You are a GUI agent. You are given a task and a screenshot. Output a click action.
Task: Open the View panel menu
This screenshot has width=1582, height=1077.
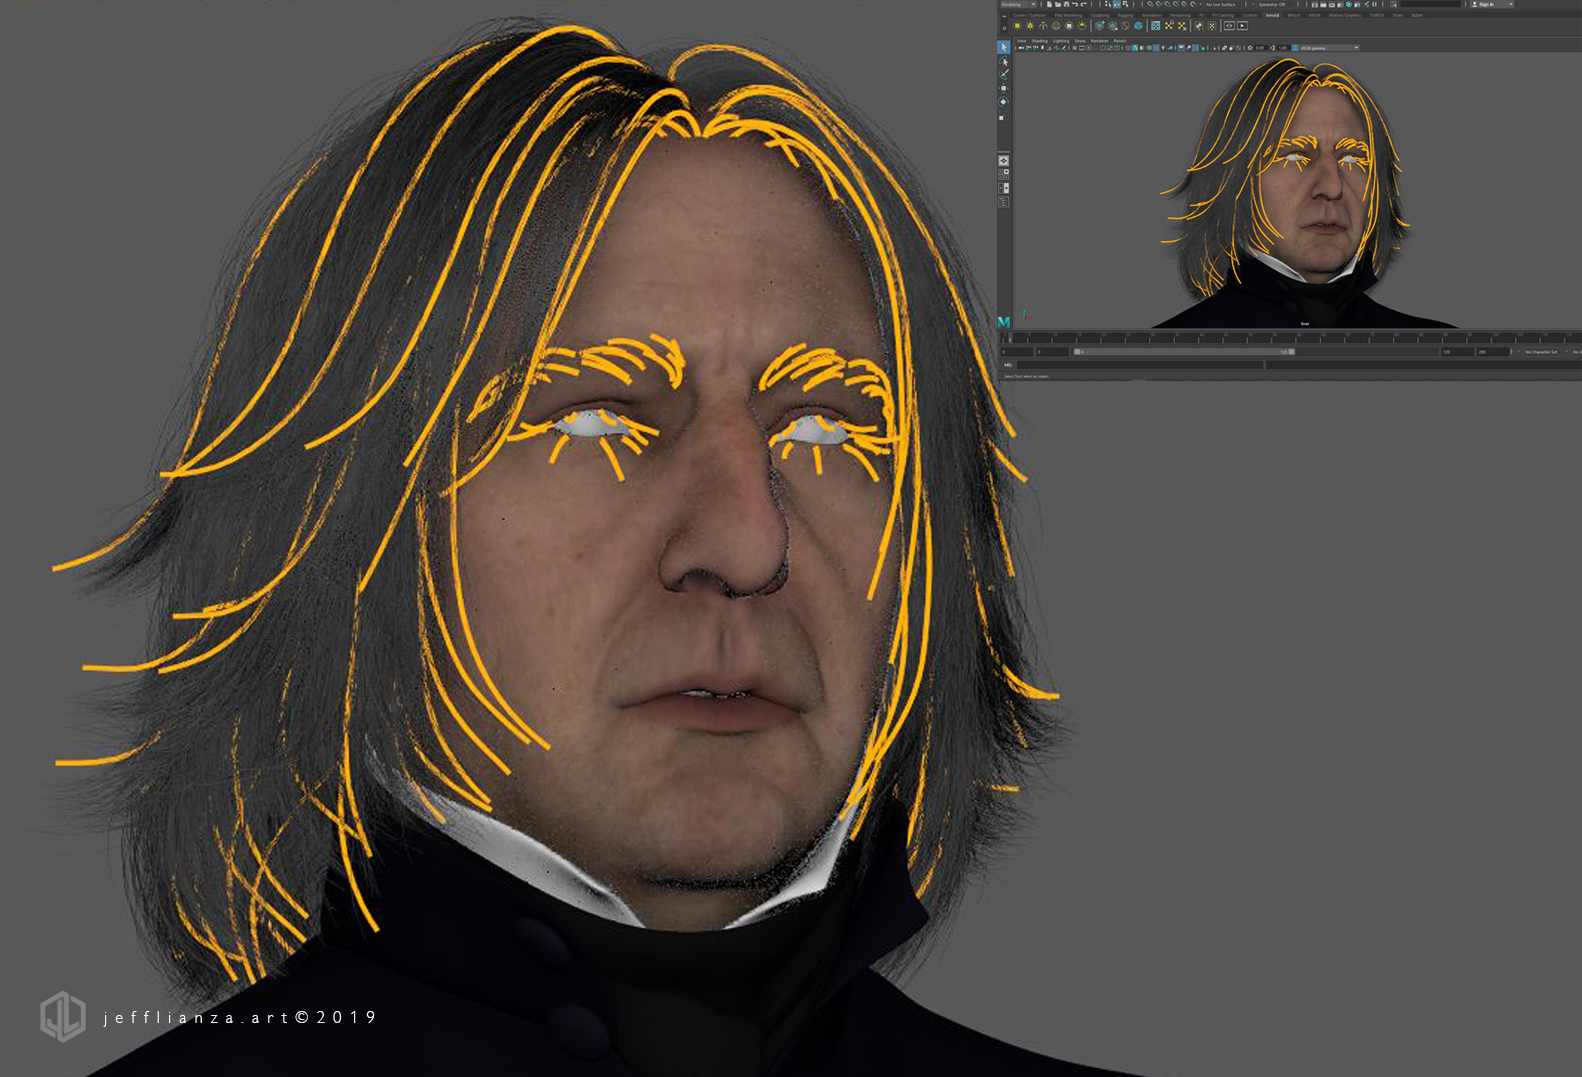point(1022,41)
